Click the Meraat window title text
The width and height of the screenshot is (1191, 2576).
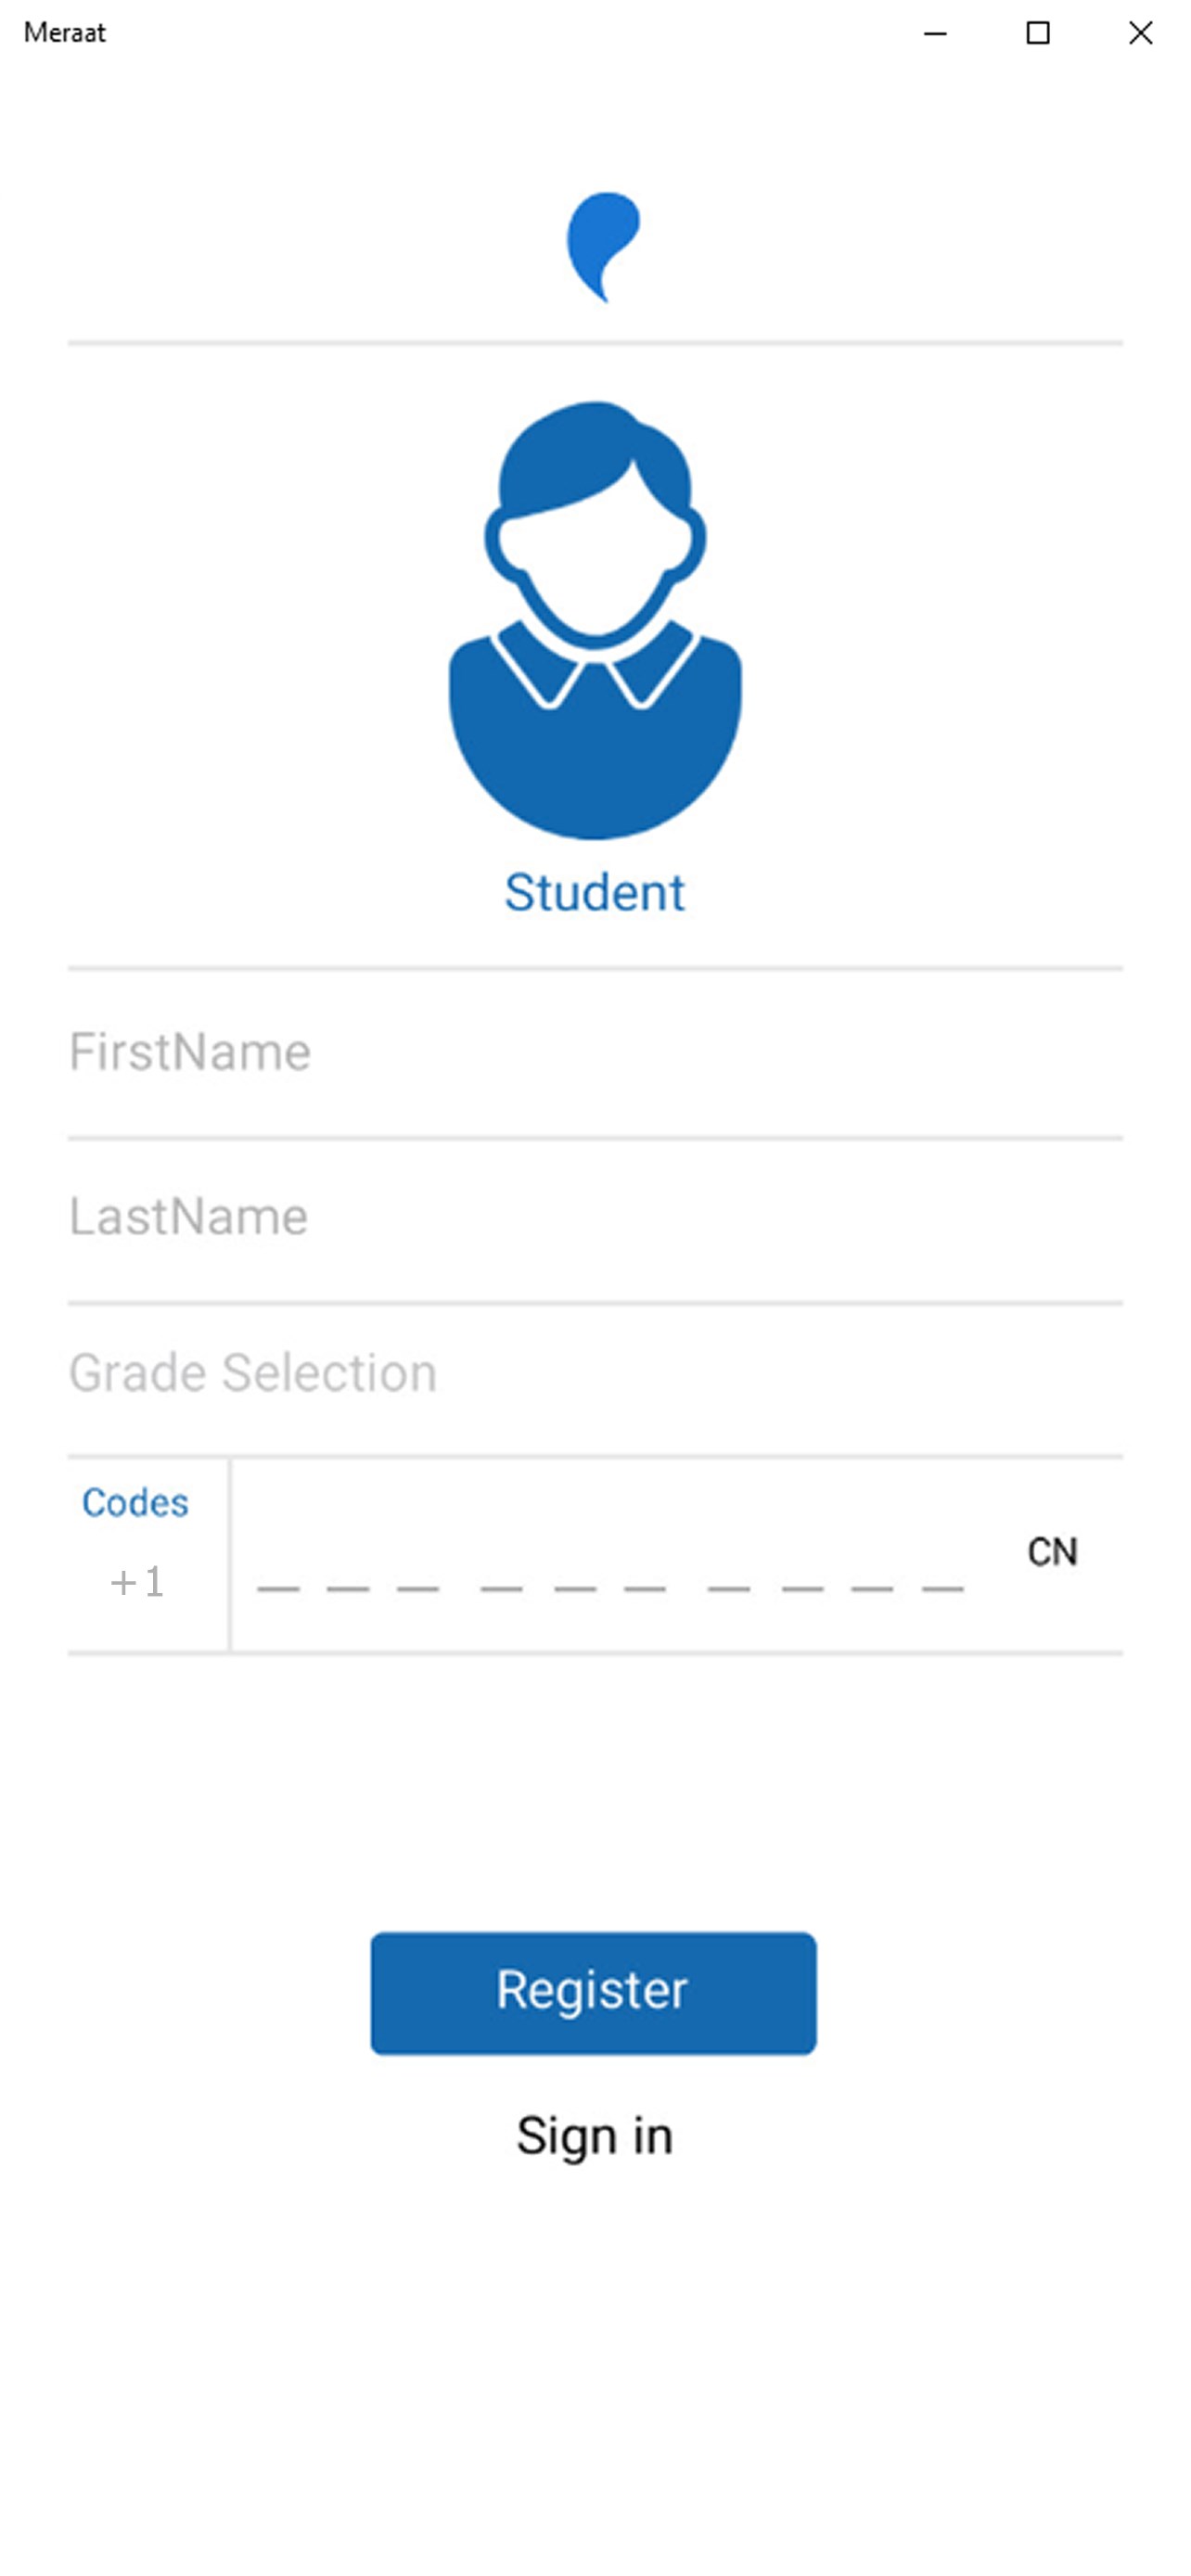coord(65,33)
